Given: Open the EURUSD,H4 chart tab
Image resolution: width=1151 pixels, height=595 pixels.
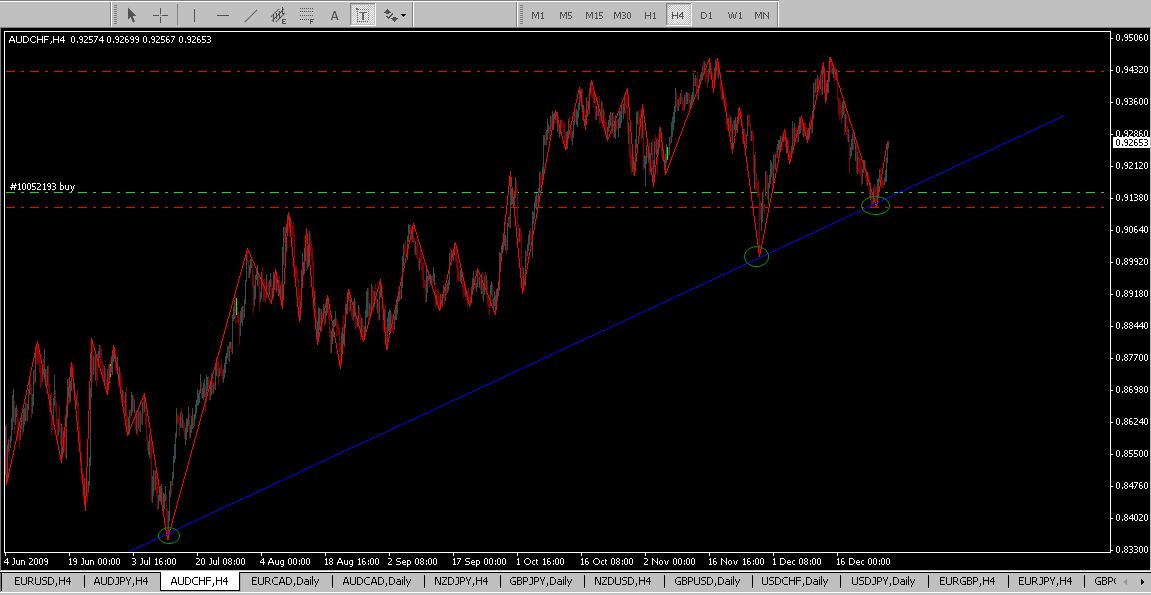Looking at the screenshot, I should [42, 581].
